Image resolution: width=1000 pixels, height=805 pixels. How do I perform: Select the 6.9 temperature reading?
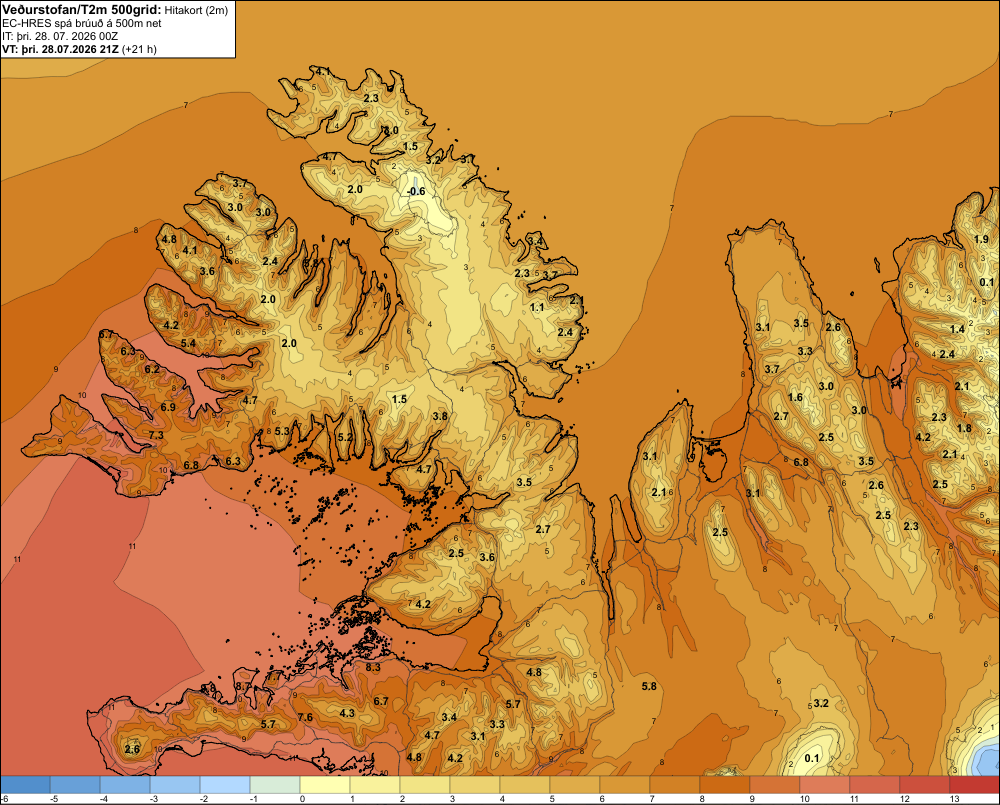pyautogui.click(x=168, y=407)
